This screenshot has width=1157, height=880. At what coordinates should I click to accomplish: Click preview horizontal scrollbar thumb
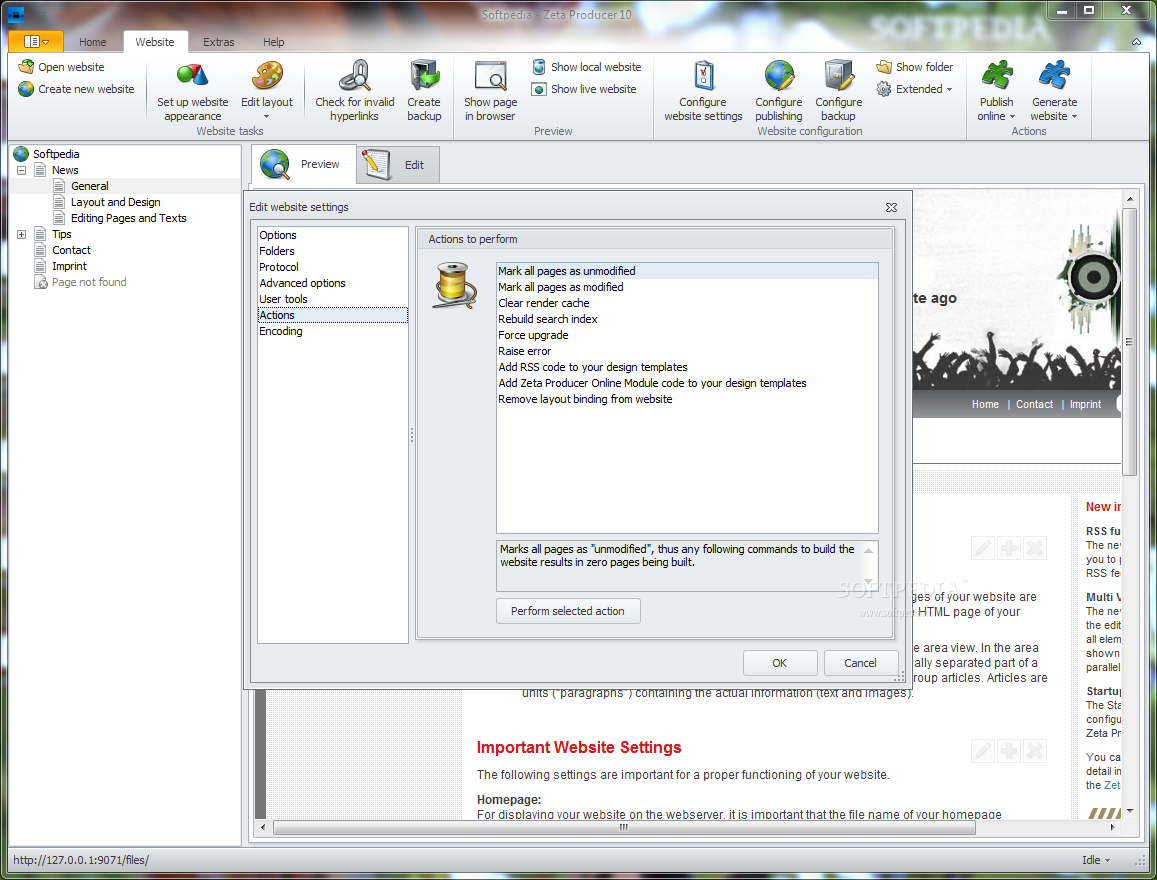coord(624,828)
